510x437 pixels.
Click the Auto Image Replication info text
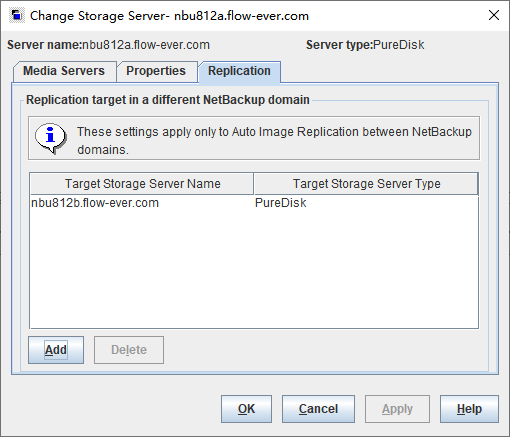point(274,141)
